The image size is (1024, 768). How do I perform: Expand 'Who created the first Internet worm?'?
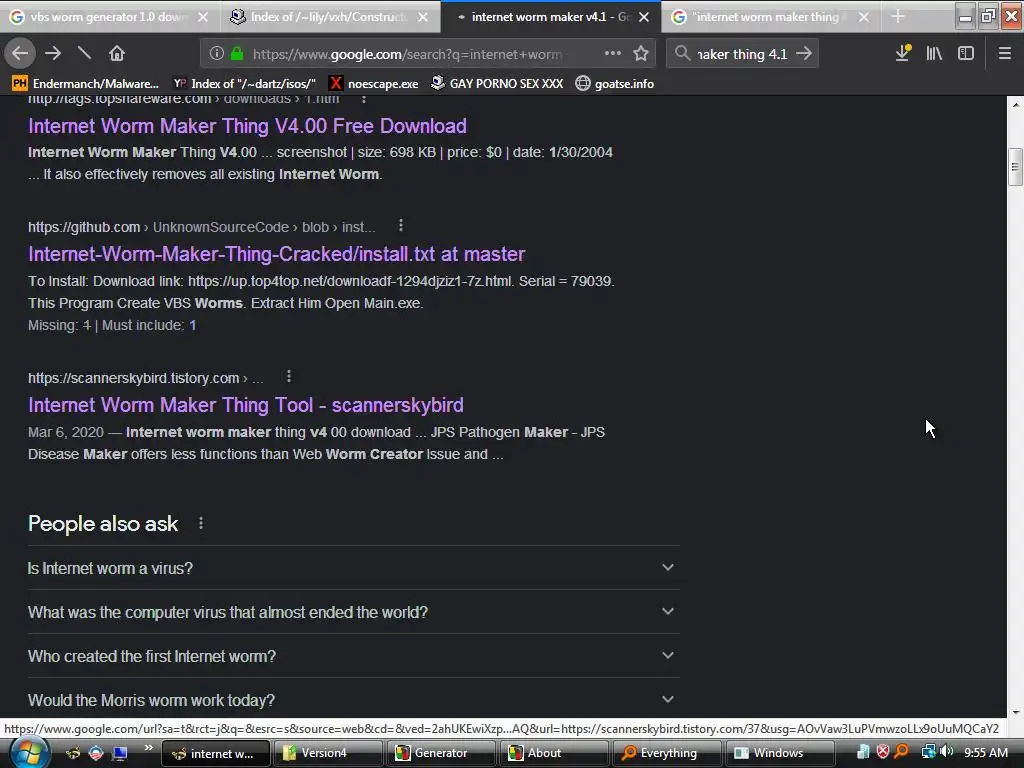pos(353,656)
